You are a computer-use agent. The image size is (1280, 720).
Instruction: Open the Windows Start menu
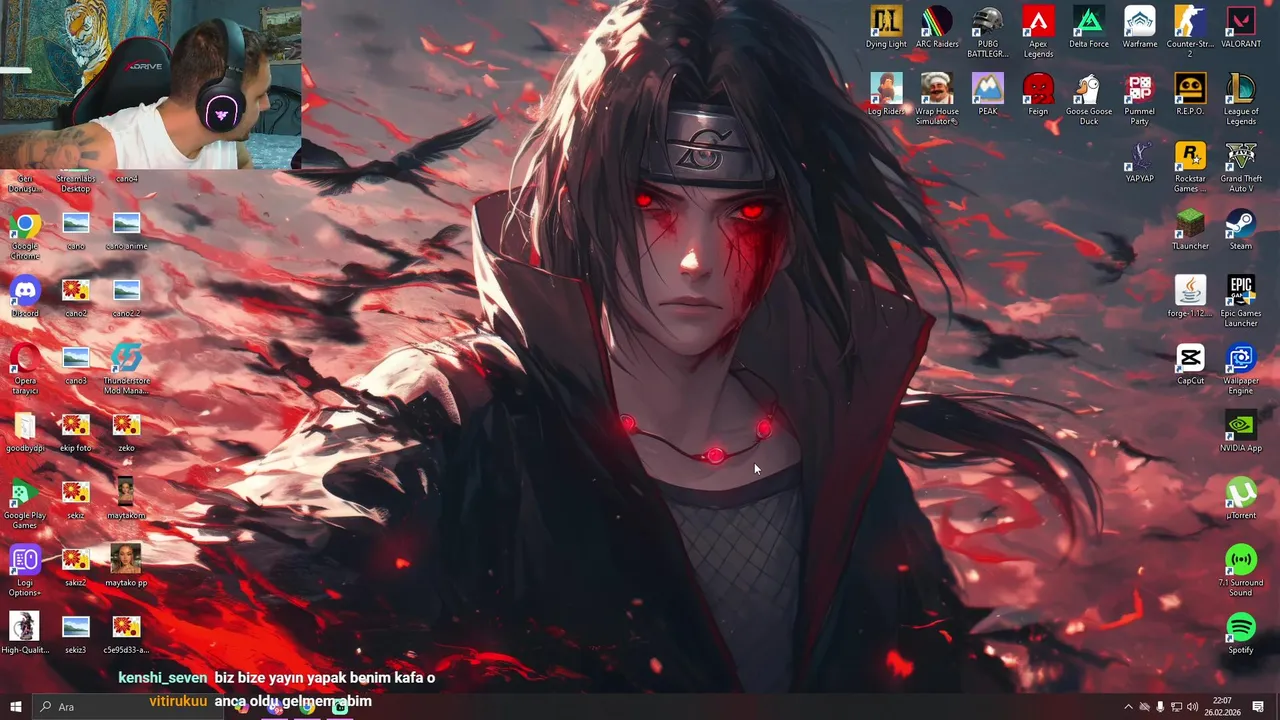[x=15, y=707]
